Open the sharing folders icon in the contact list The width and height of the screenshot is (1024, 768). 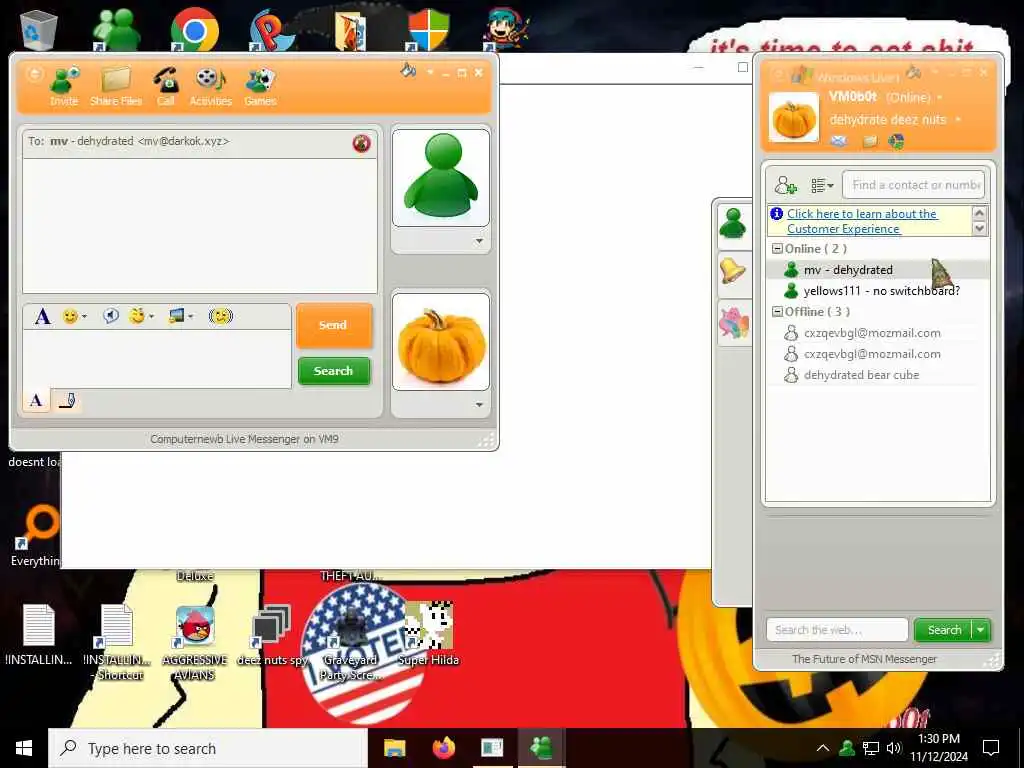pyautogui.click(x=870, y=141)
